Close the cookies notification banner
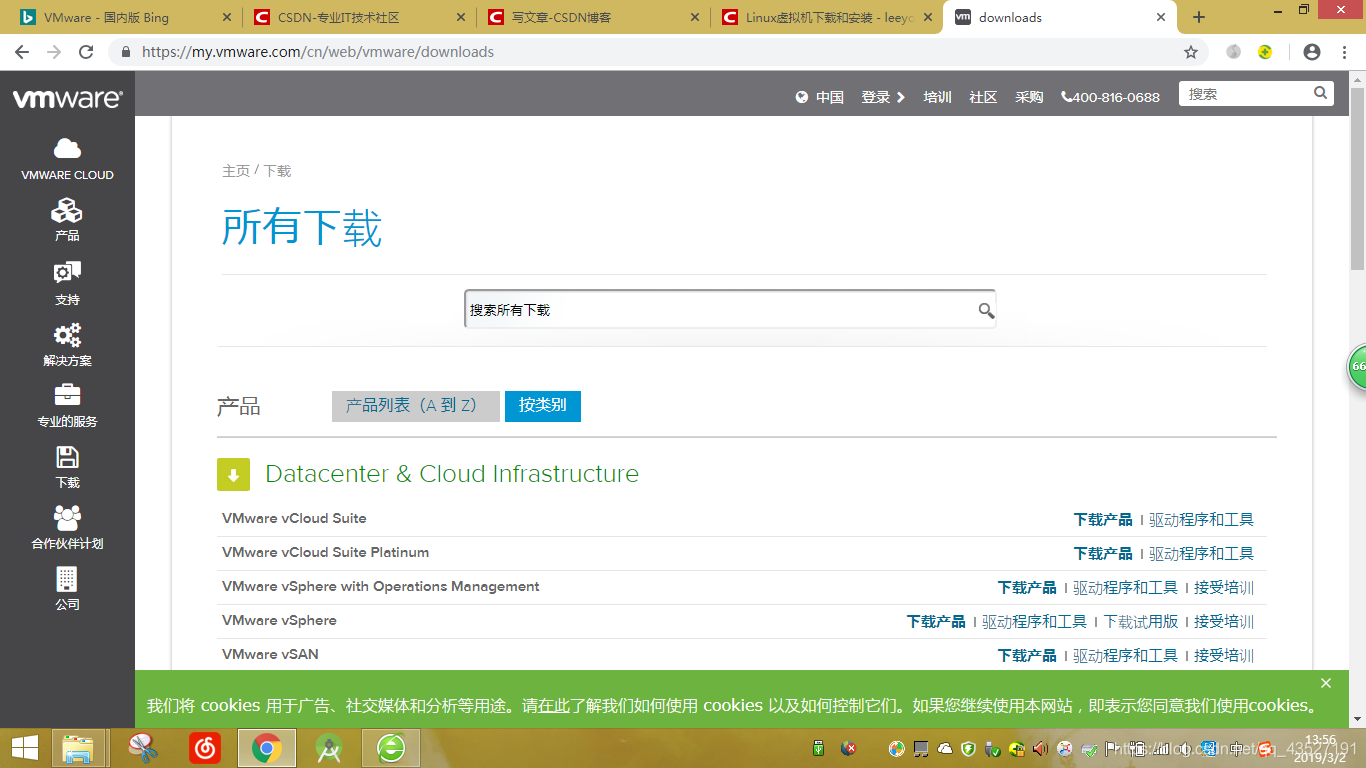The image size is (1366, 768). click(1326, 683)
